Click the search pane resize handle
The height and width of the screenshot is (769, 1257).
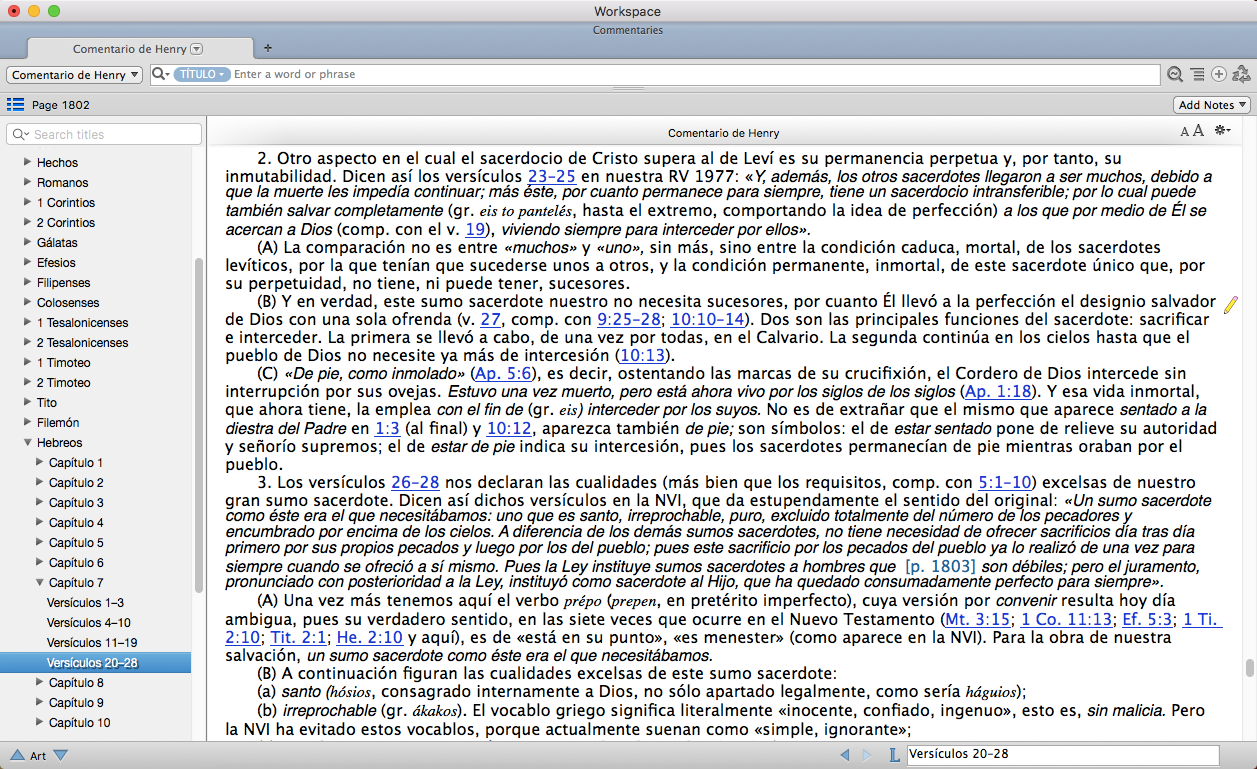point(628,90)
